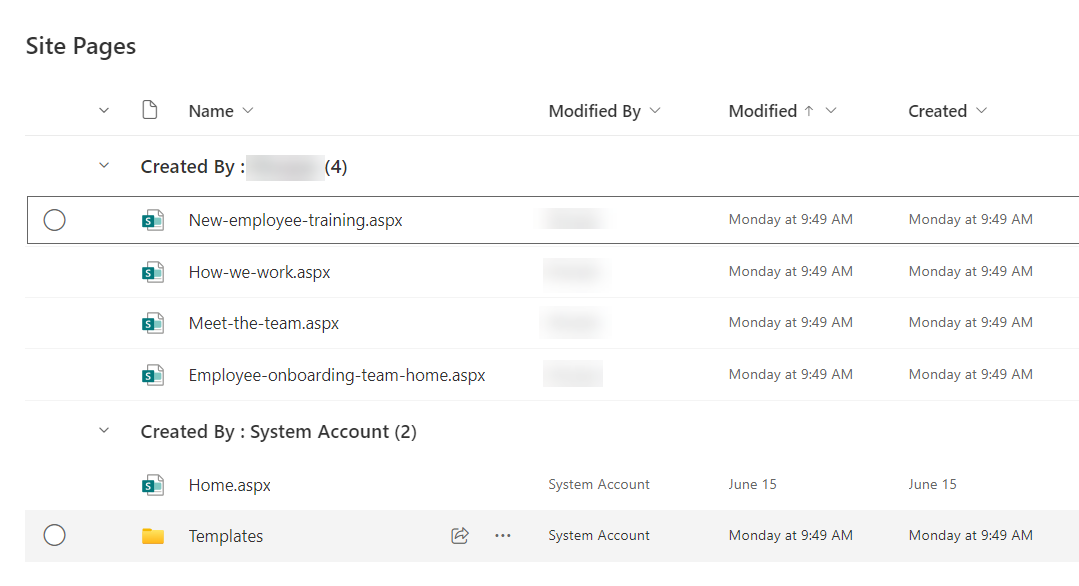
Task: Open the Created column dropdown
Action: (x=980, y=111)
